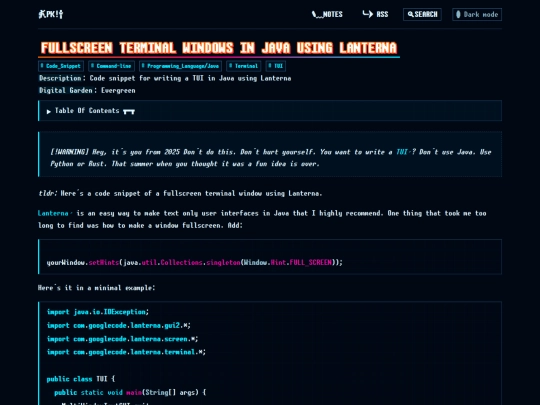Follow the TUI link in the warning note
The width and height of the screenshot is (540, 405).
[x=403, y=152]
